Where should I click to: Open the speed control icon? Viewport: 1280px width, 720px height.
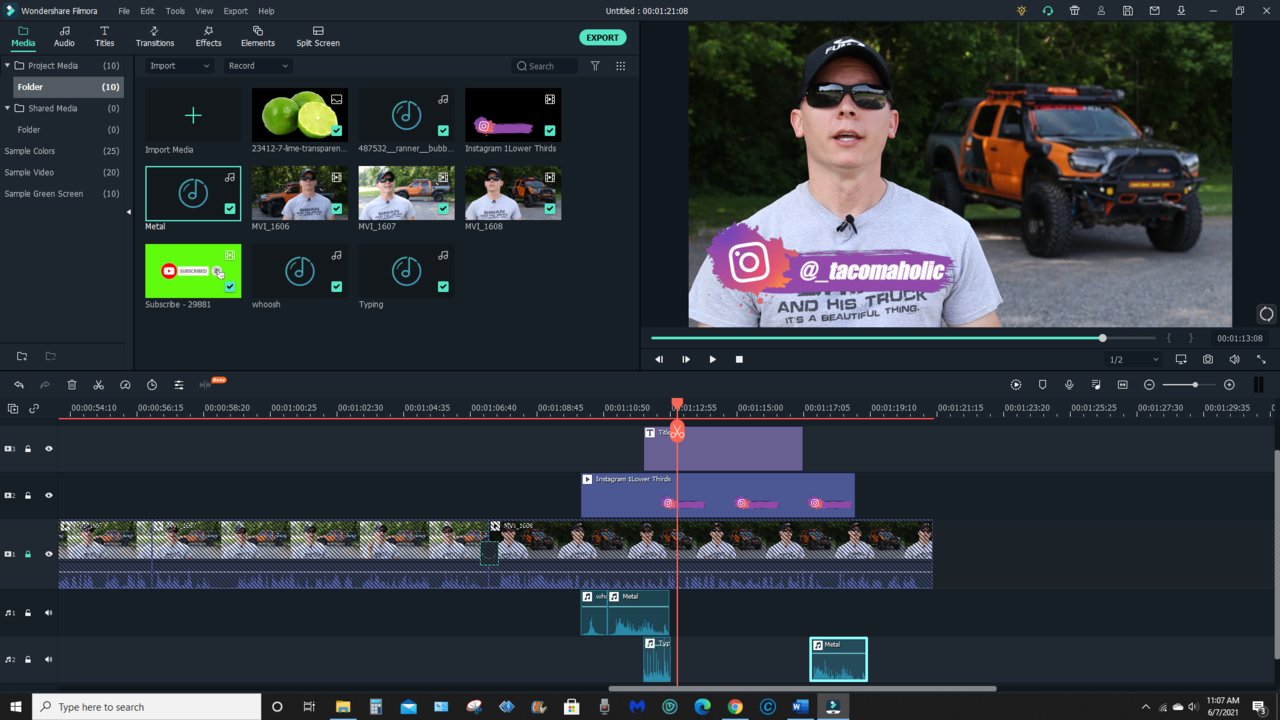click(125, 385)
